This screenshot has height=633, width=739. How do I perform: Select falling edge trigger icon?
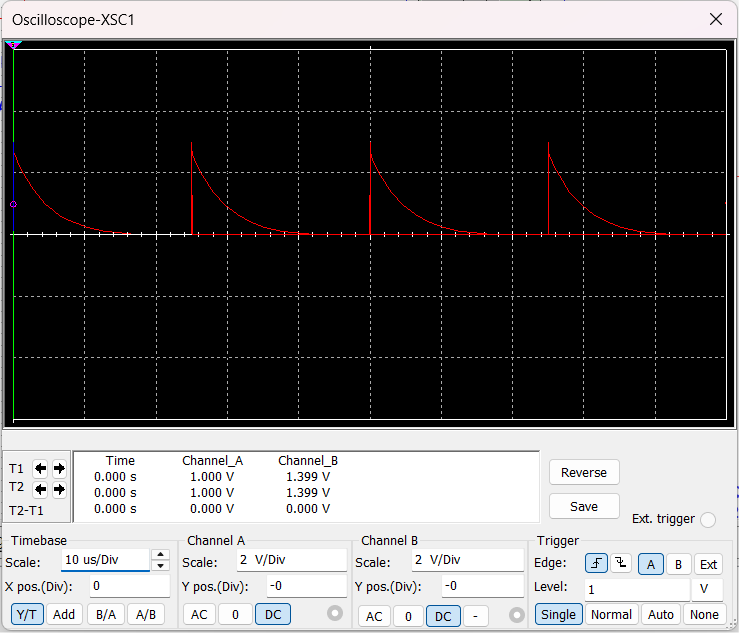tap(621, 563)
